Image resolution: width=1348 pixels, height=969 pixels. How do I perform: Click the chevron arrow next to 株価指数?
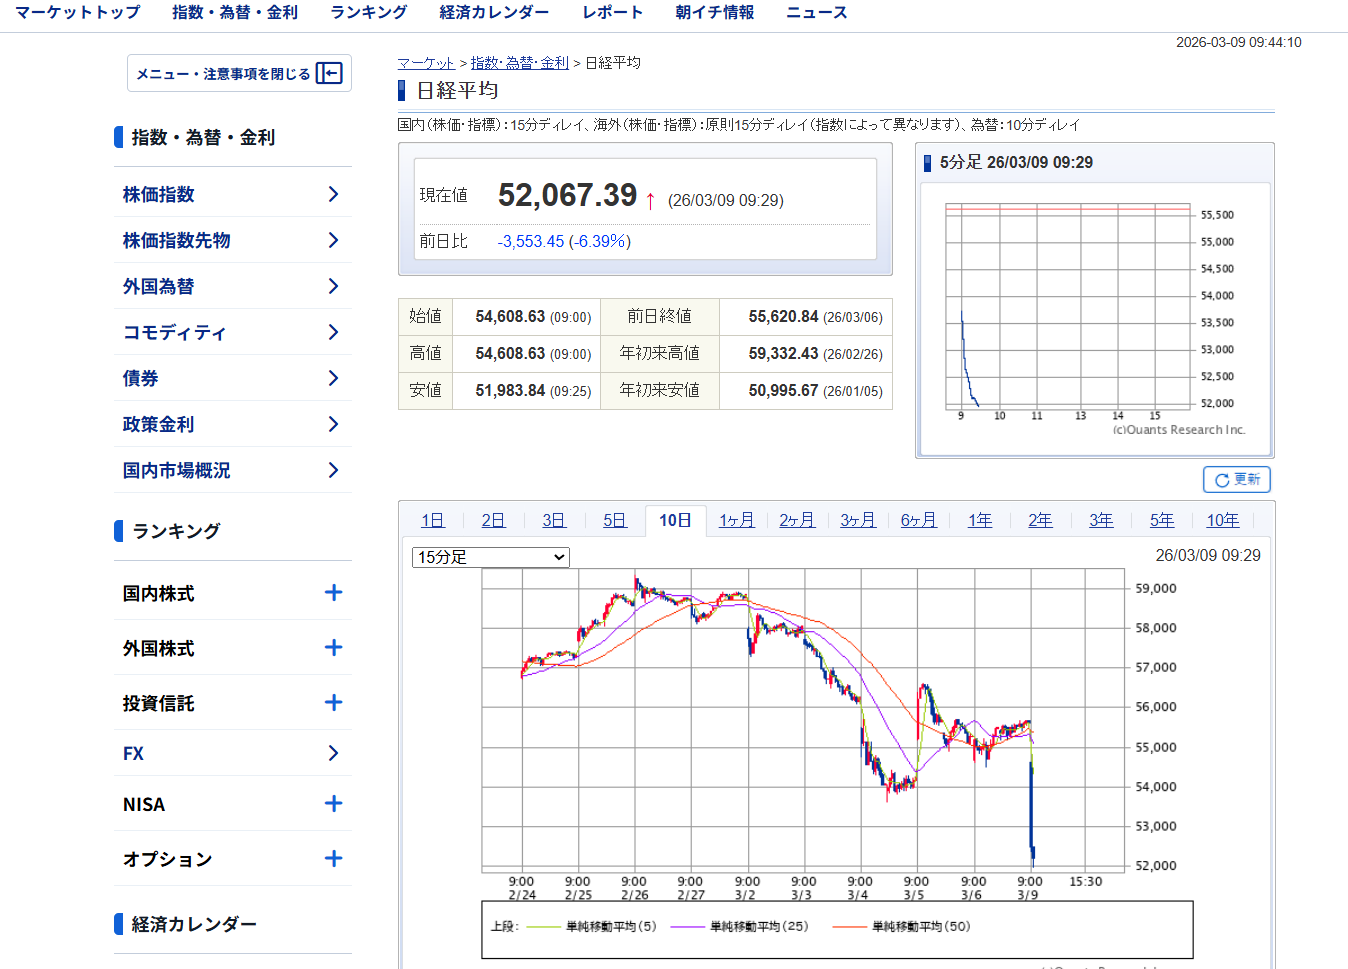(334, 194)
